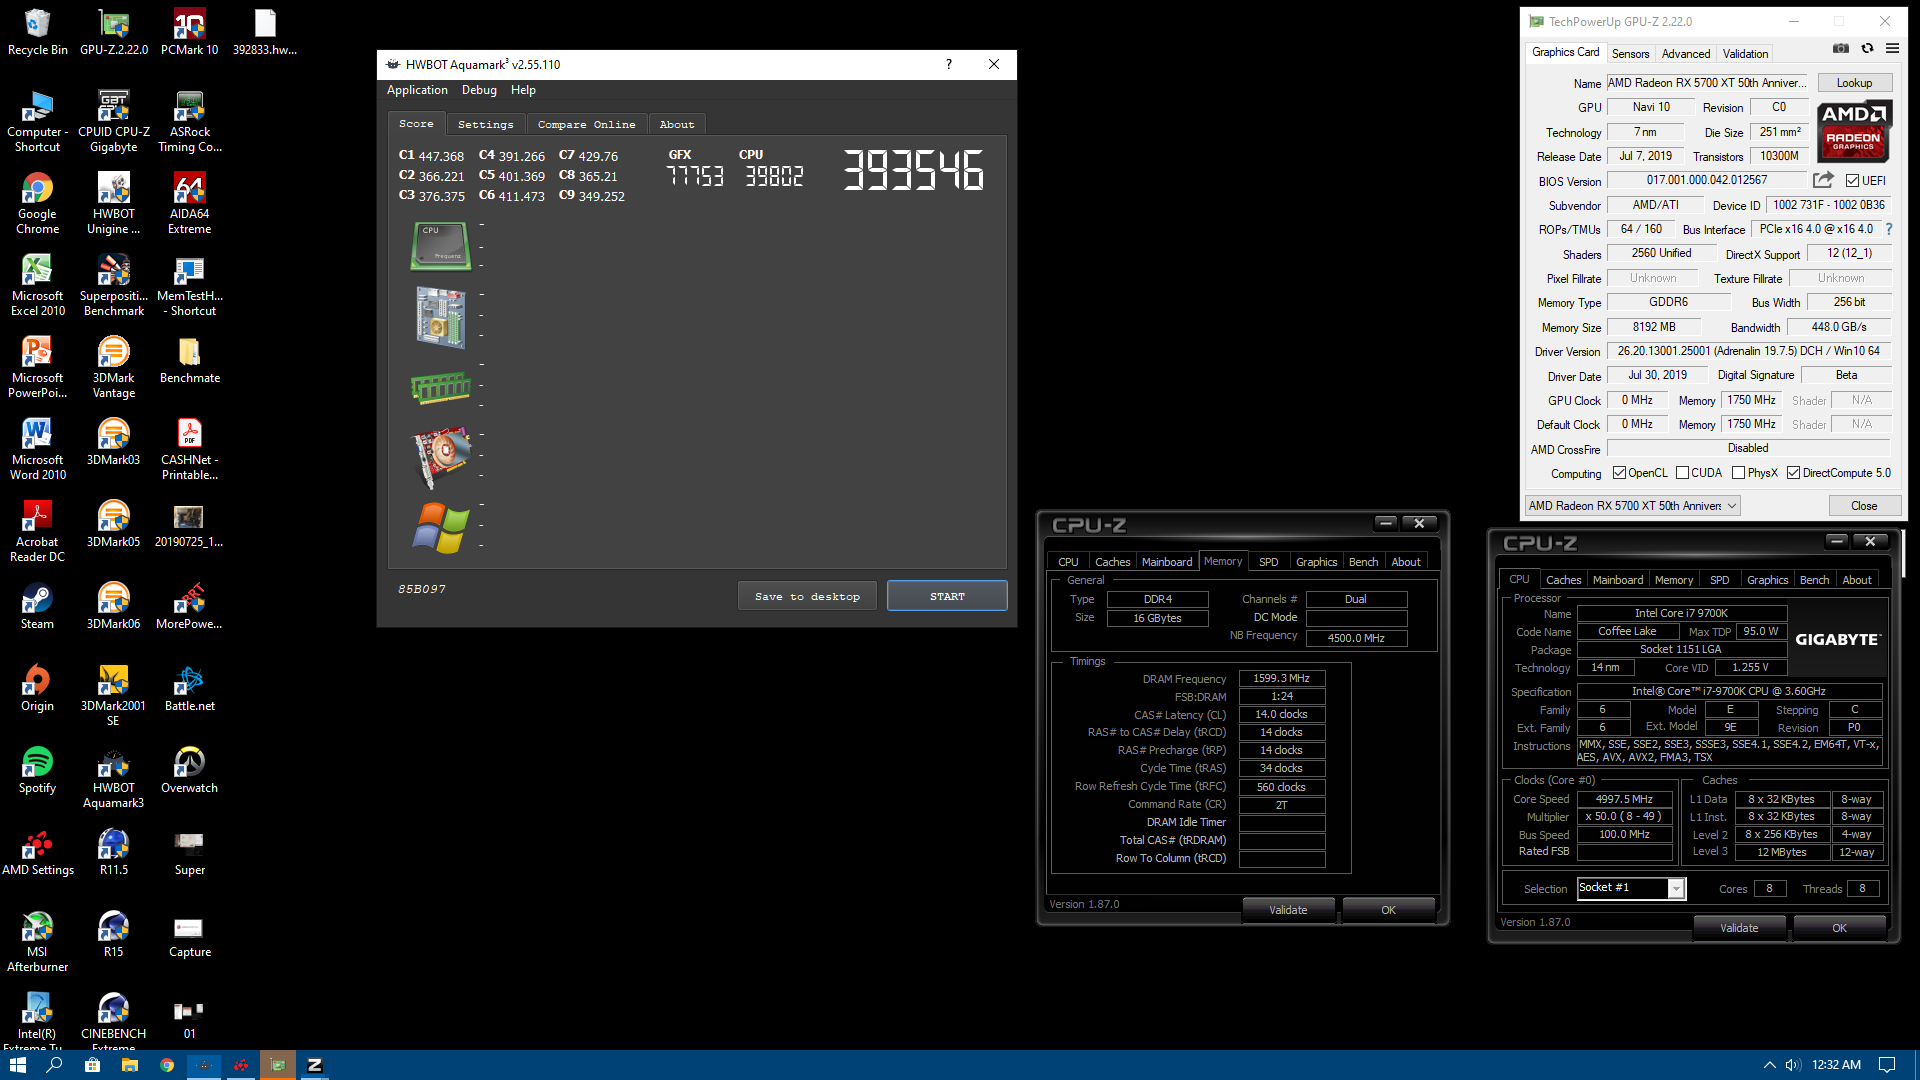Click the GPU-Z screenshot camera icon
The width and height of the screenshot is (1920, 1080).
[1841, 48]
